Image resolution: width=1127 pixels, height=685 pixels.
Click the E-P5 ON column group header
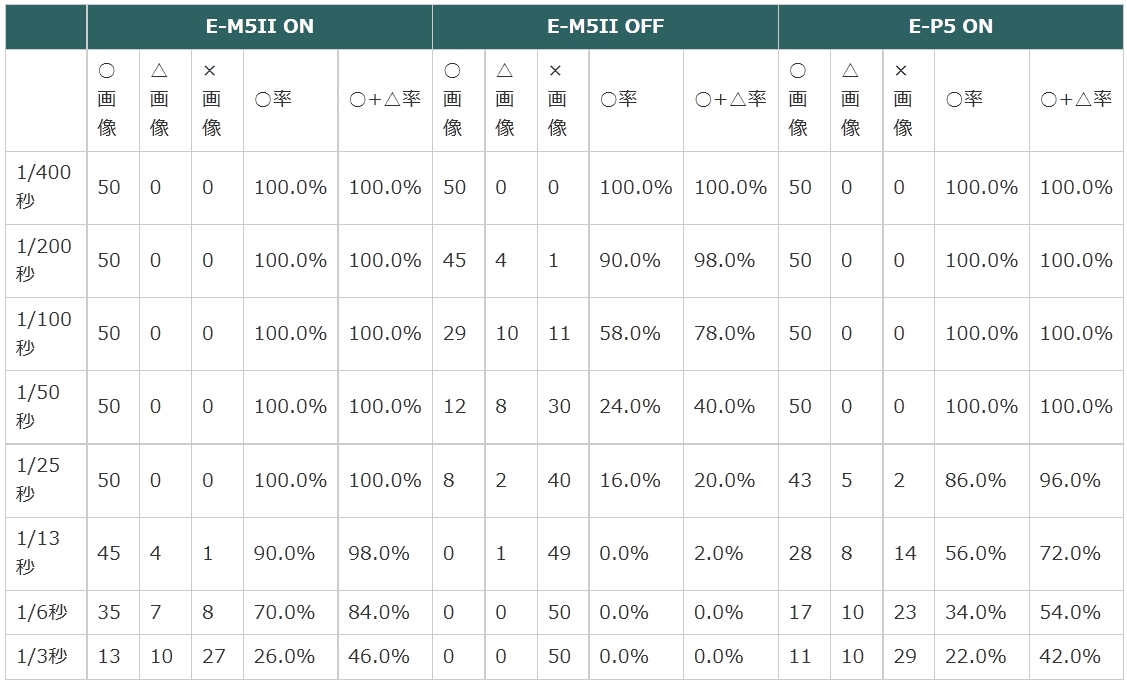[x=950, y=27]
